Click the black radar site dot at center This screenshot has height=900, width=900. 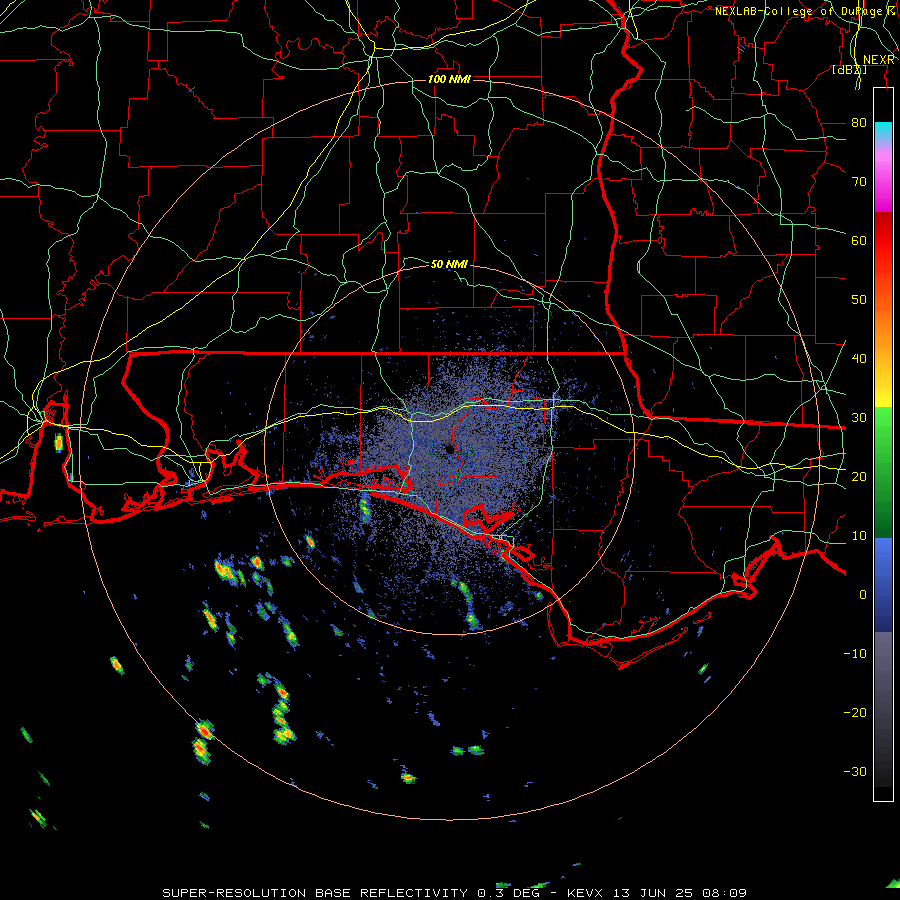tap(450, 449)
